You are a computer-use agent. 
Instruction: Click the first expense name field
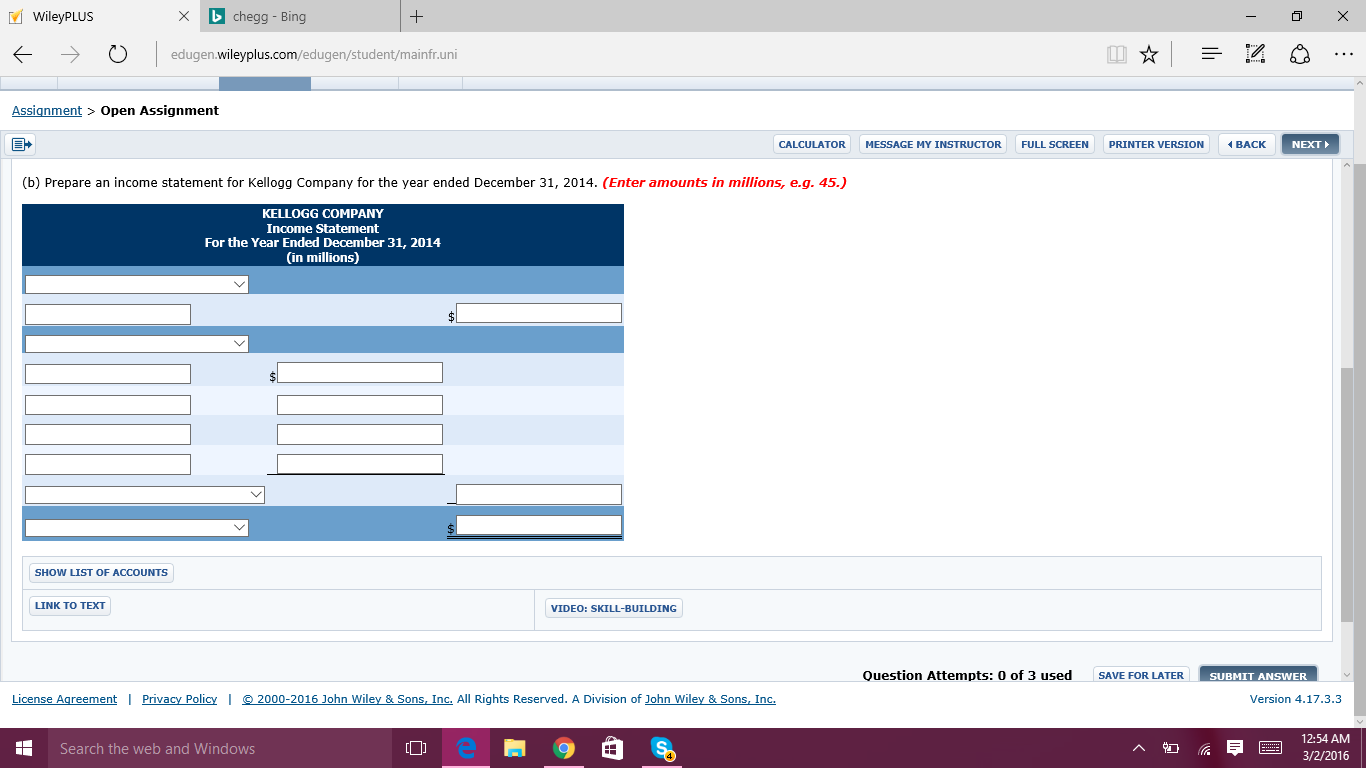click(108, 374)
